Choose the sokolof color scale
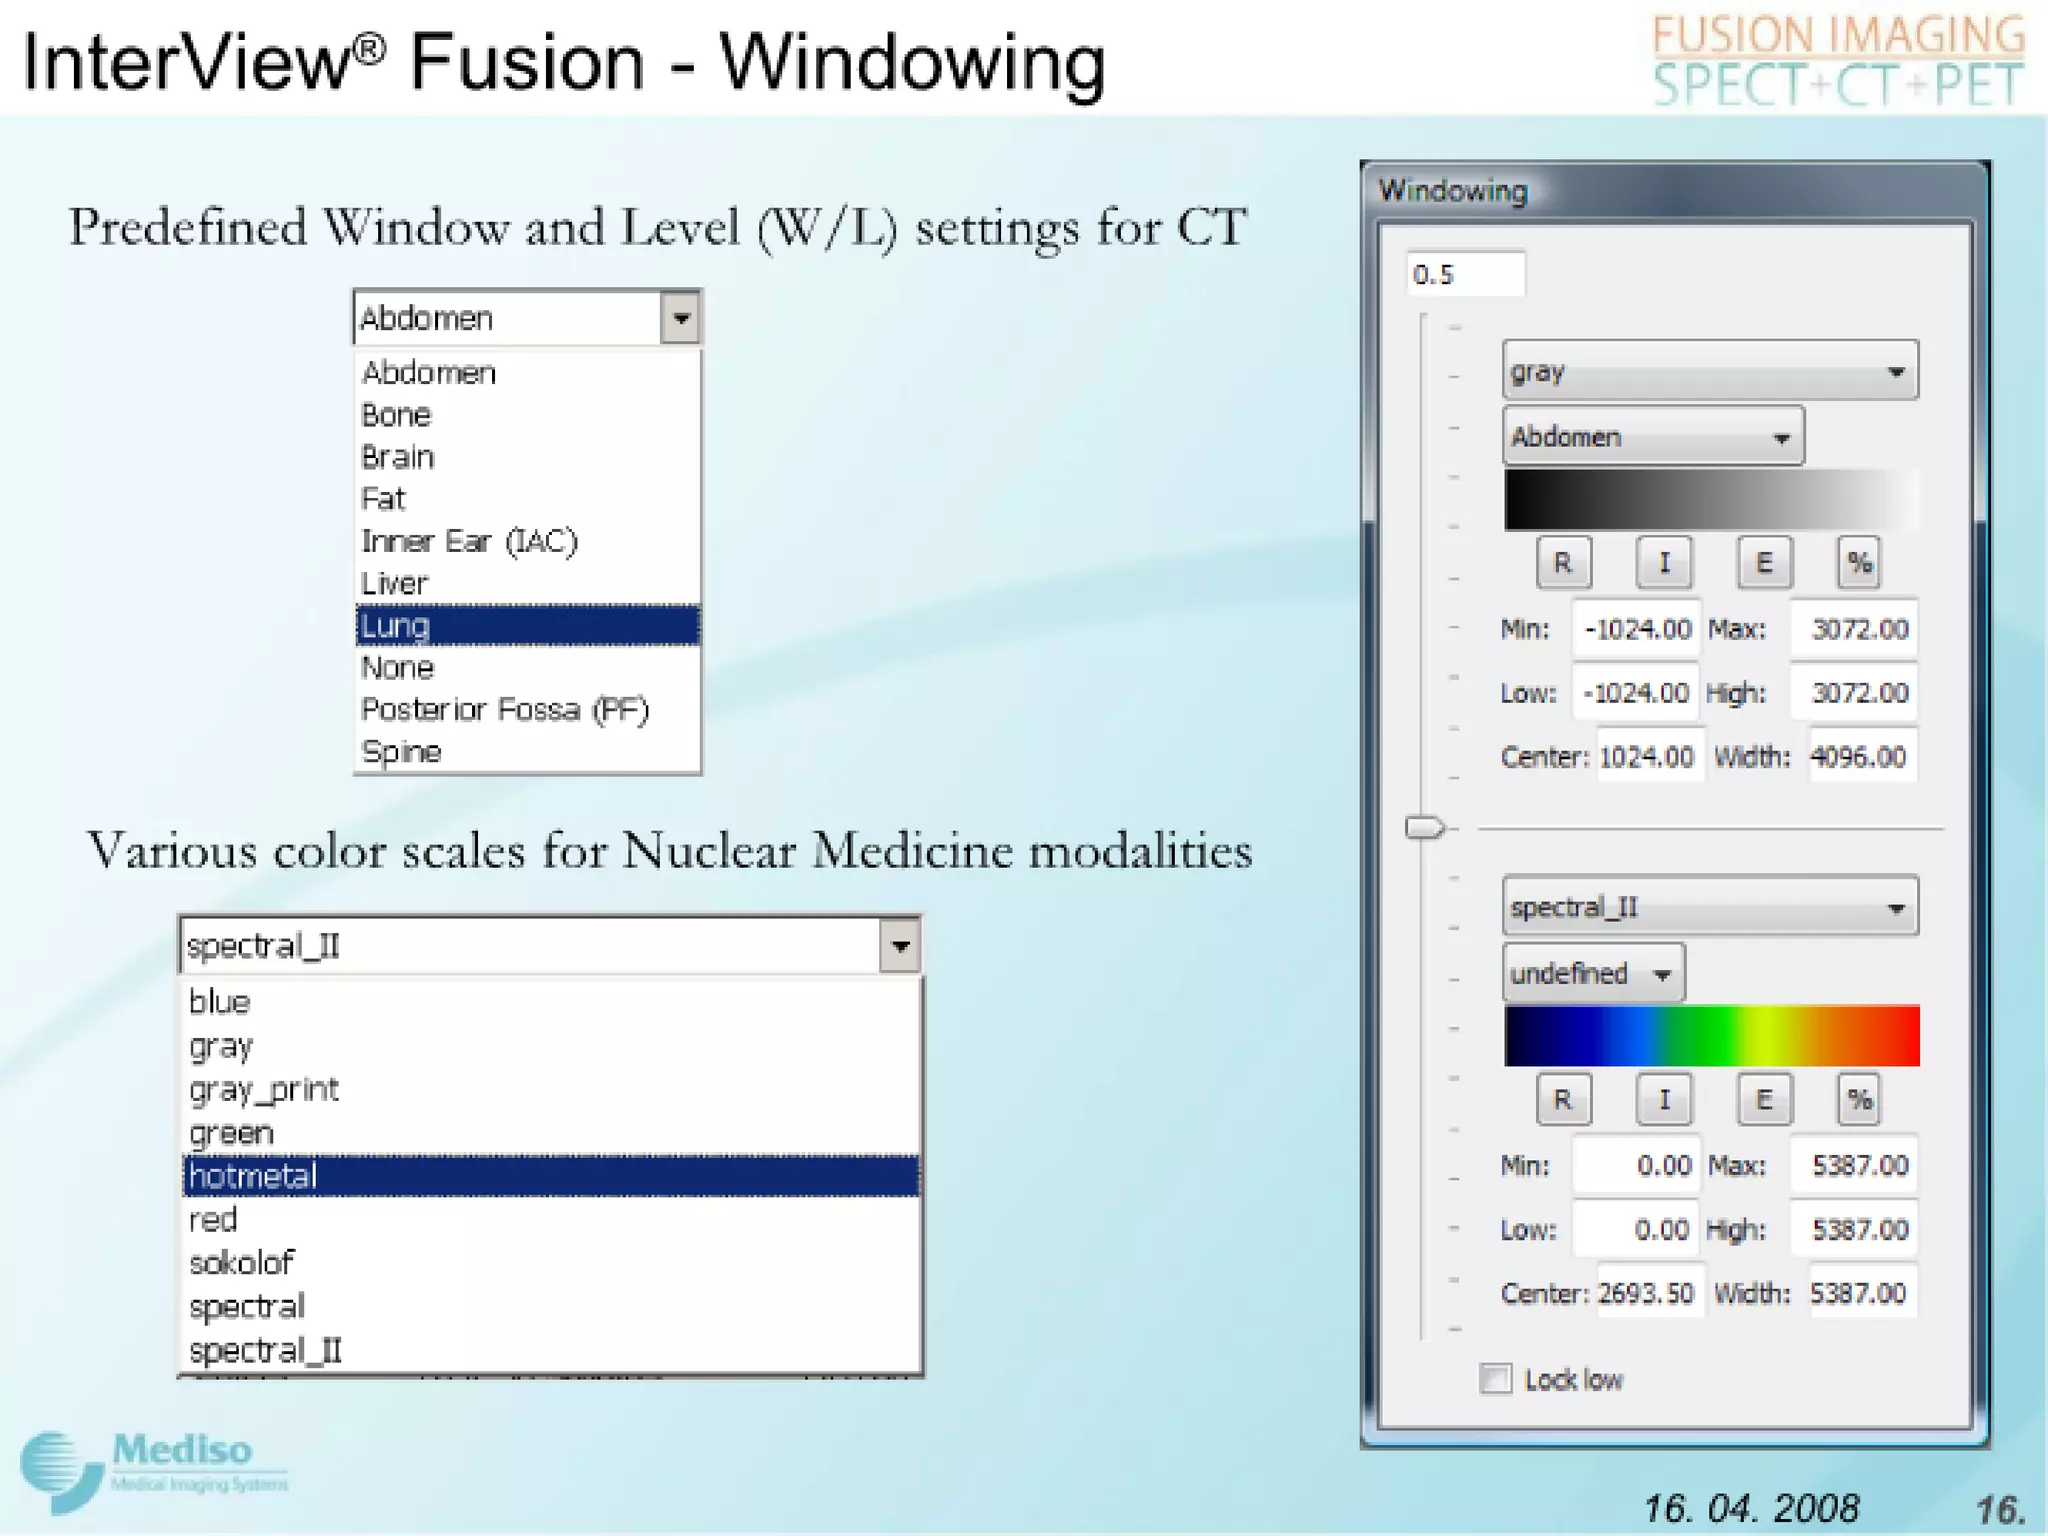This screenshot has height=1536, width=2048. (x=550, y=1263)
